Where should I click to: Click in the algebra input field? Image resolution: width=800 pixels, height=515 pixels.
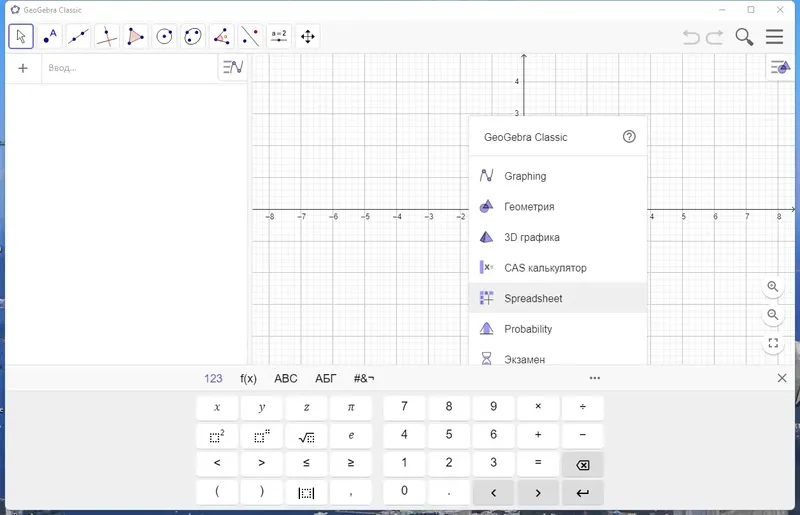tap(130, 68)
